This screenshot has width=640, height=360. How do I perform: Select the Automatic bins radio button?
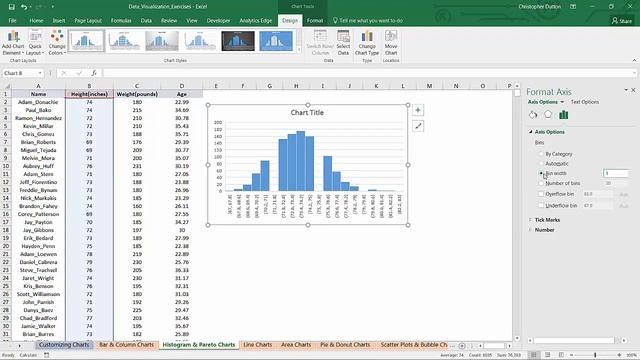point(541,164)
